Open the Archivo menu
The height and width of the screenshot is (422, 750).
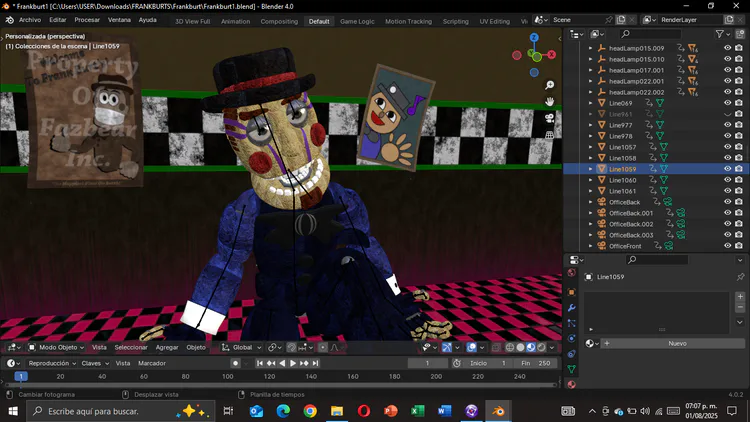click(30, 20)
